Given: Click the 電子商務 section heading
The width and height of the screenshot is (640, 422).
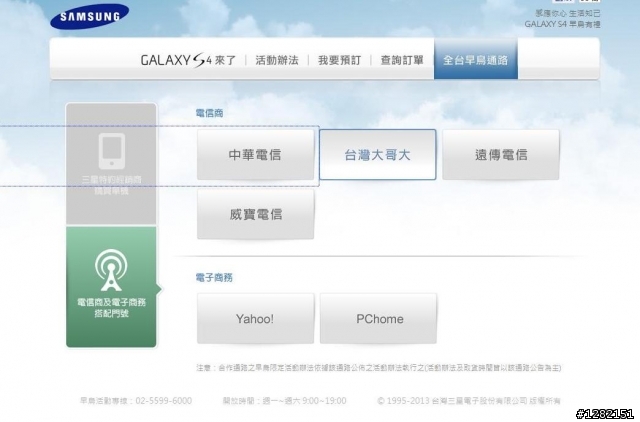Looking at the screenshot, I should (x=214, y=278).
